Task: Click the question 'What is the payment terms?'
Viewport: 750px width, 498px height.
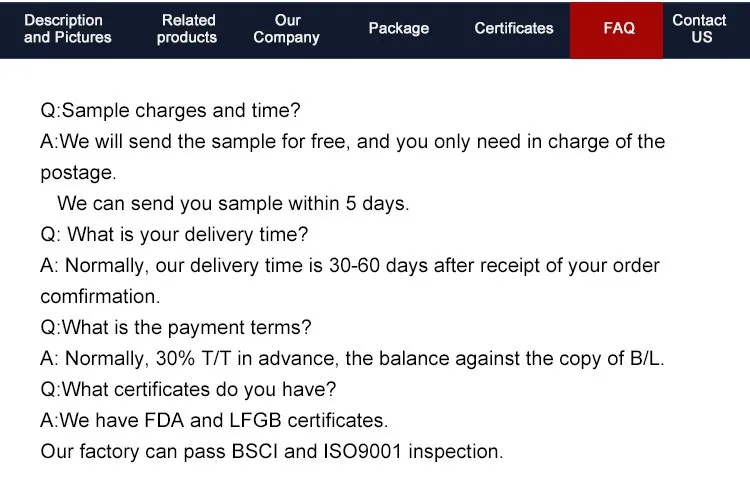Action: (176, 328)
